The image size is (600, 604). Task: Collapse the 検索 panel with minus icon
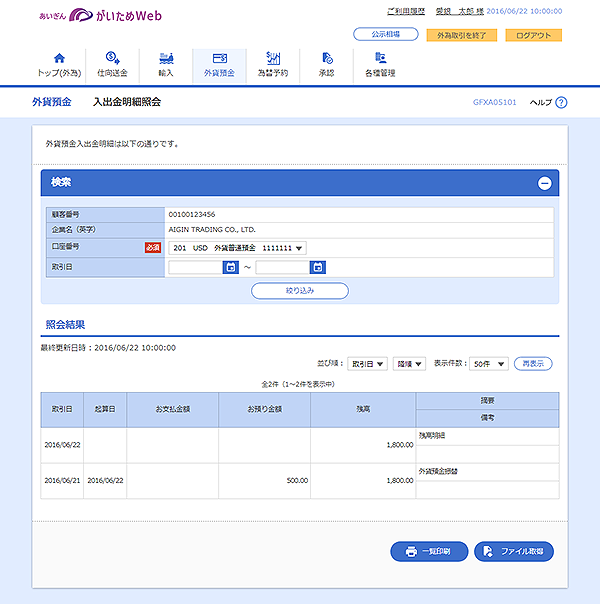(544, 183)
